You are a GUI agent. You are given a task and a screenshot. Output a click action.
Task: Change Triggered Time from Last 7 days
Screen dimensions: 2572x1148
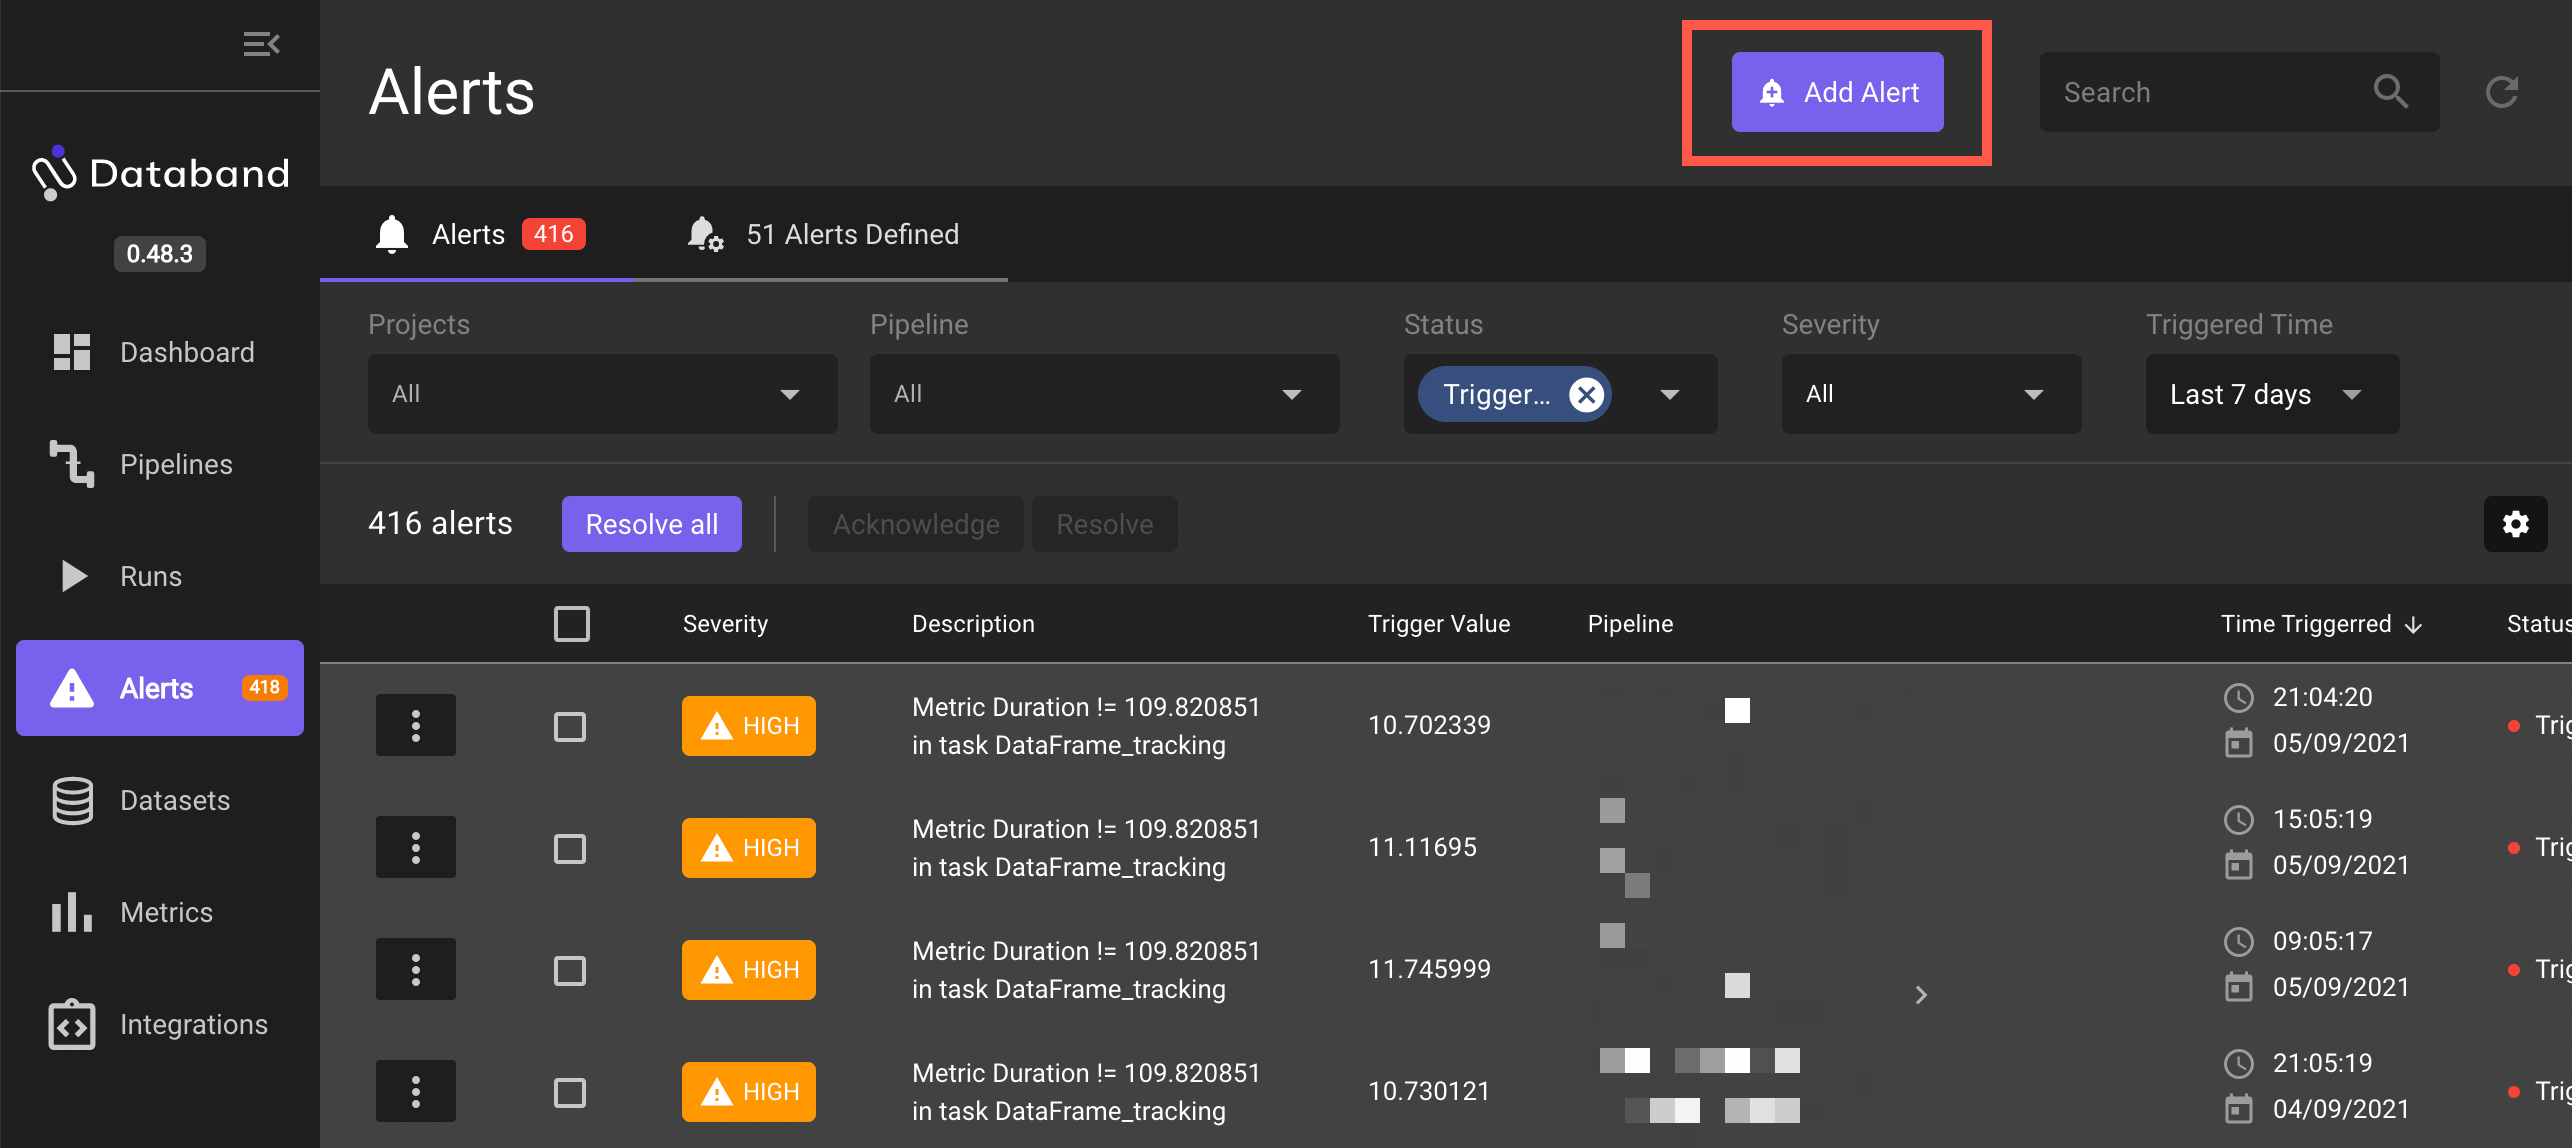click(2270, 394)
